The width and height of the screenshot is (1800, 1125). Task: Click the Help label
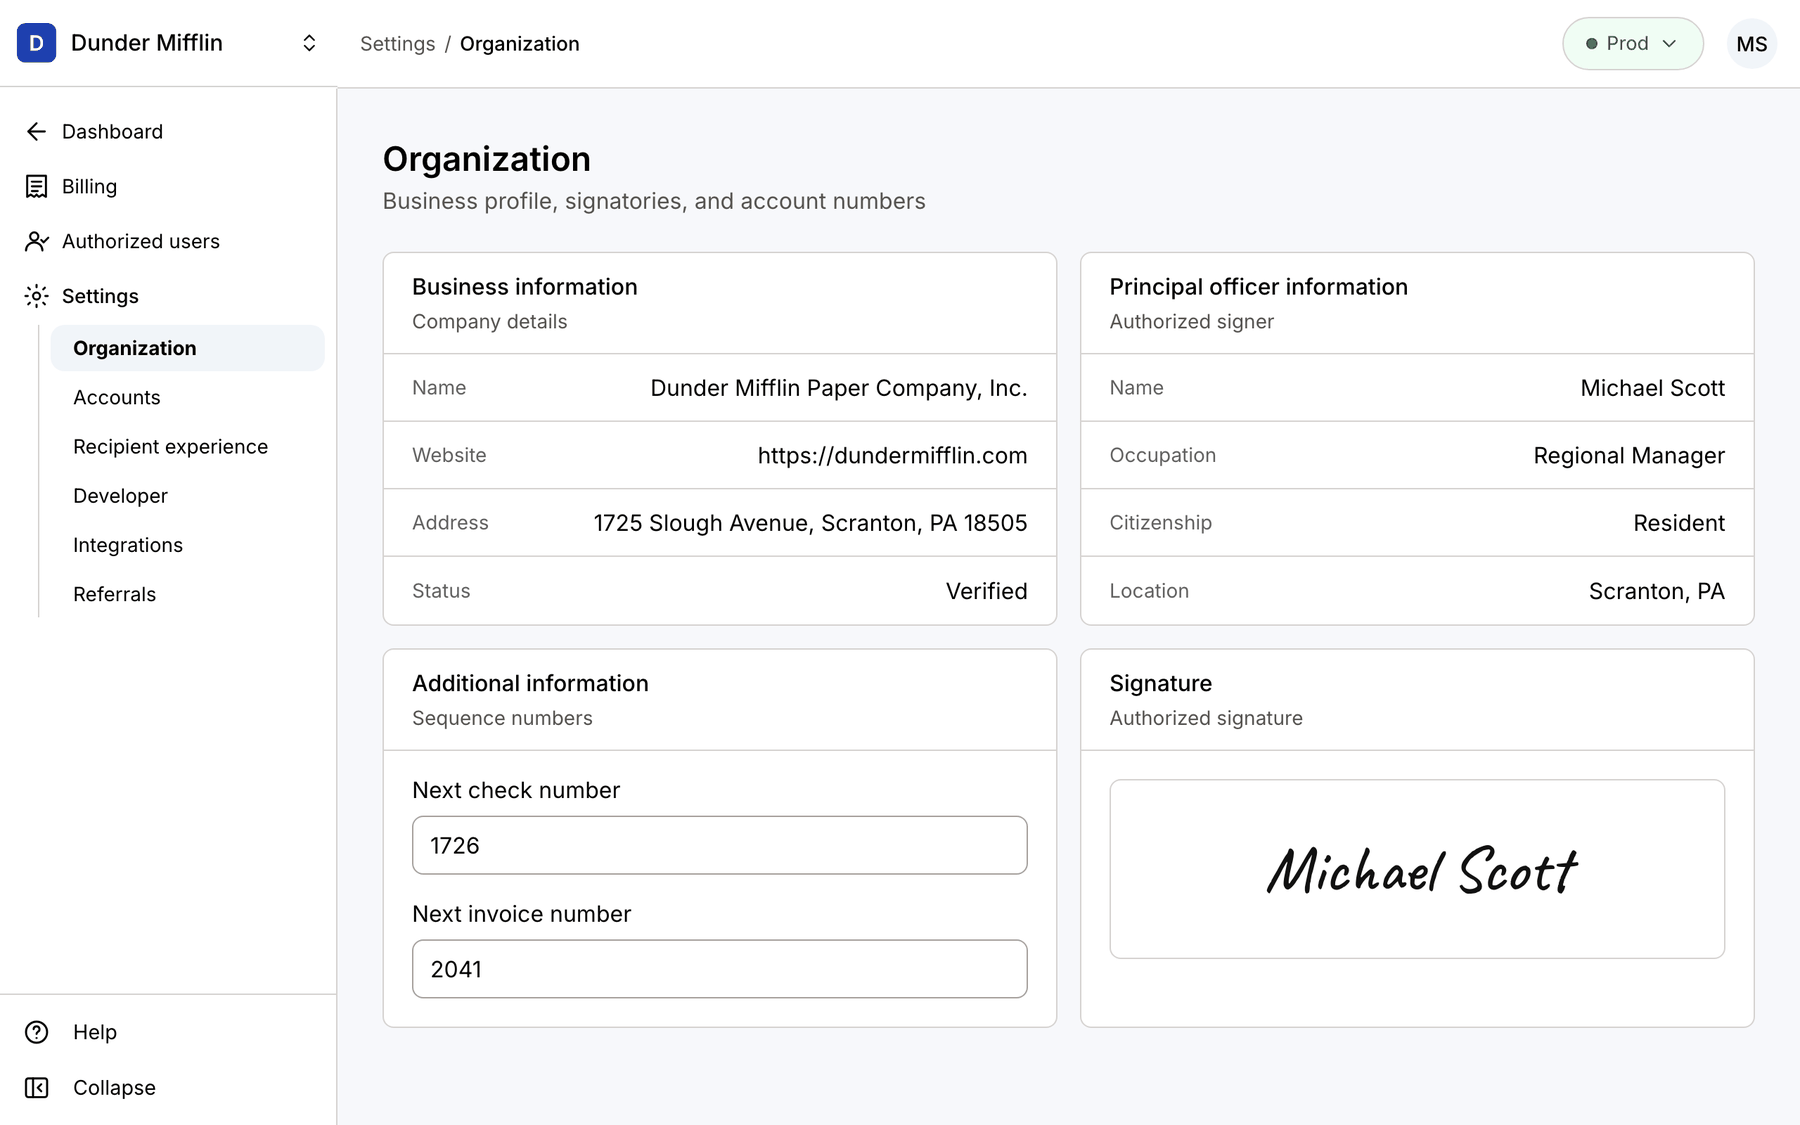tap(95, 1032)
